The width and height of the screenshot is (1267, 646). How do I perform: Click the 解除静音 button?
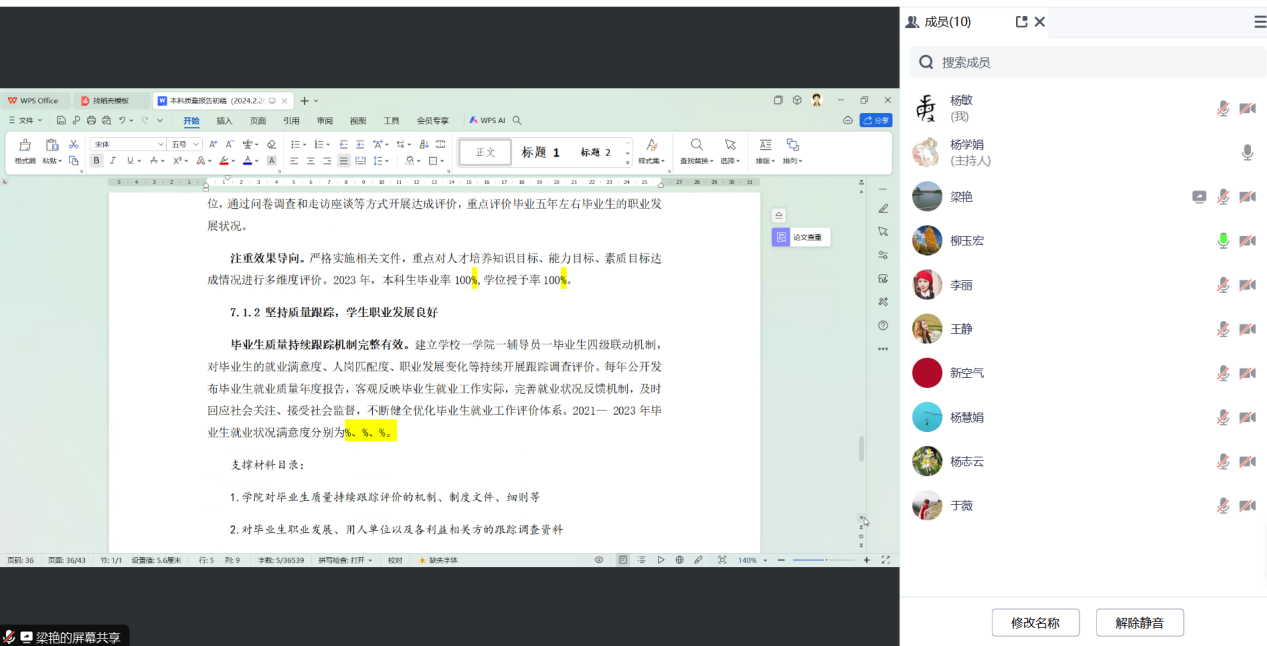pyautogui.click(x=1139, y=622)
